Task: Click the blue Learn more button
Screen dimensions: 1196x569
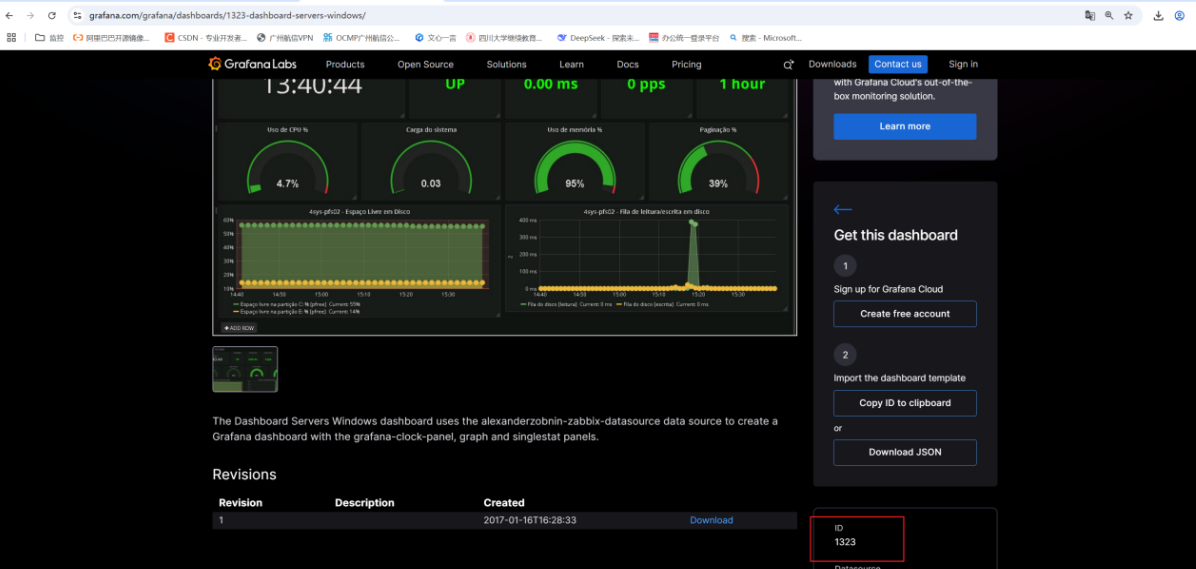Action: (x=905, y=127)
